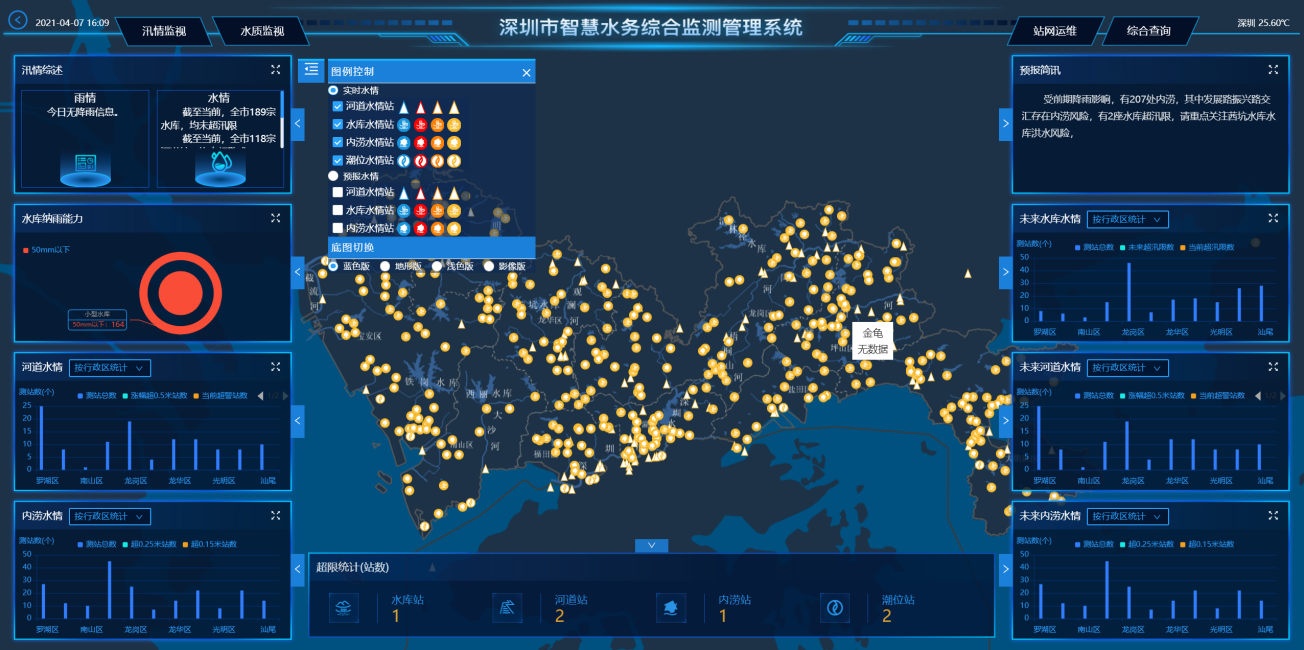The image size is (1304, 650).
Task: Close the 图例控制 legend panel
Action: (x=526, y=72)
